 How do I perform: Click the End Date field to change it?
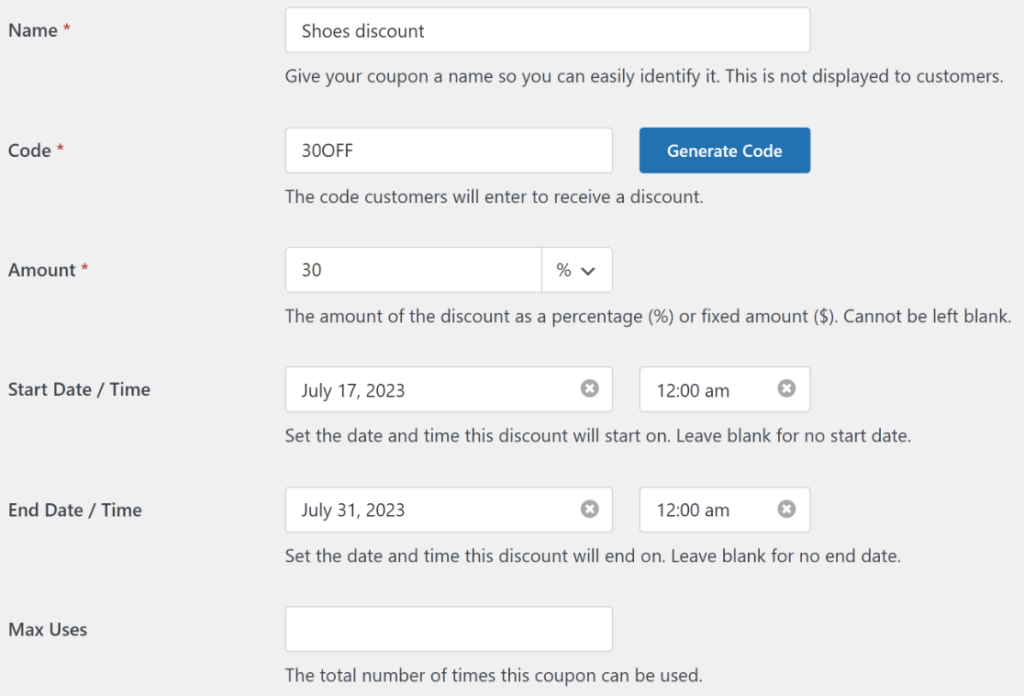click(x=420, y=509)
